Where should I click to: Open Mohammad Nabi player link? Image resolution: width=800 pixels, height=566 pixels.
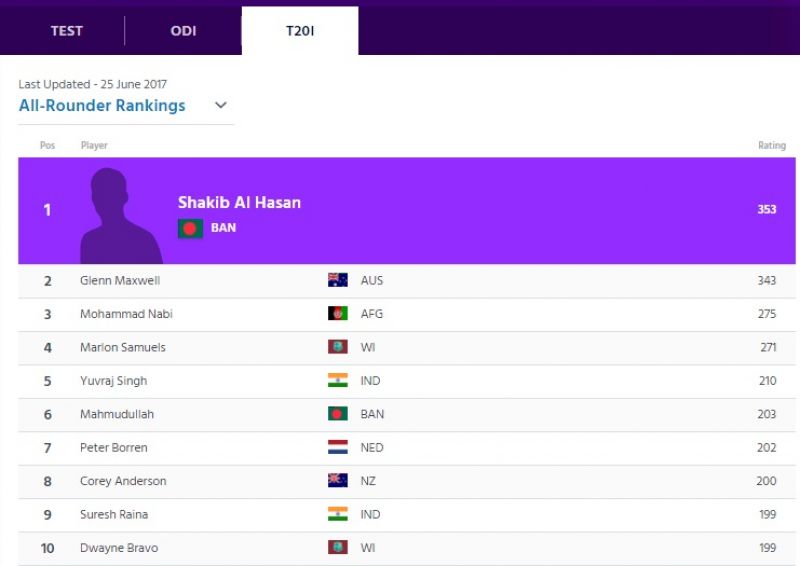(x=126, y=314)
